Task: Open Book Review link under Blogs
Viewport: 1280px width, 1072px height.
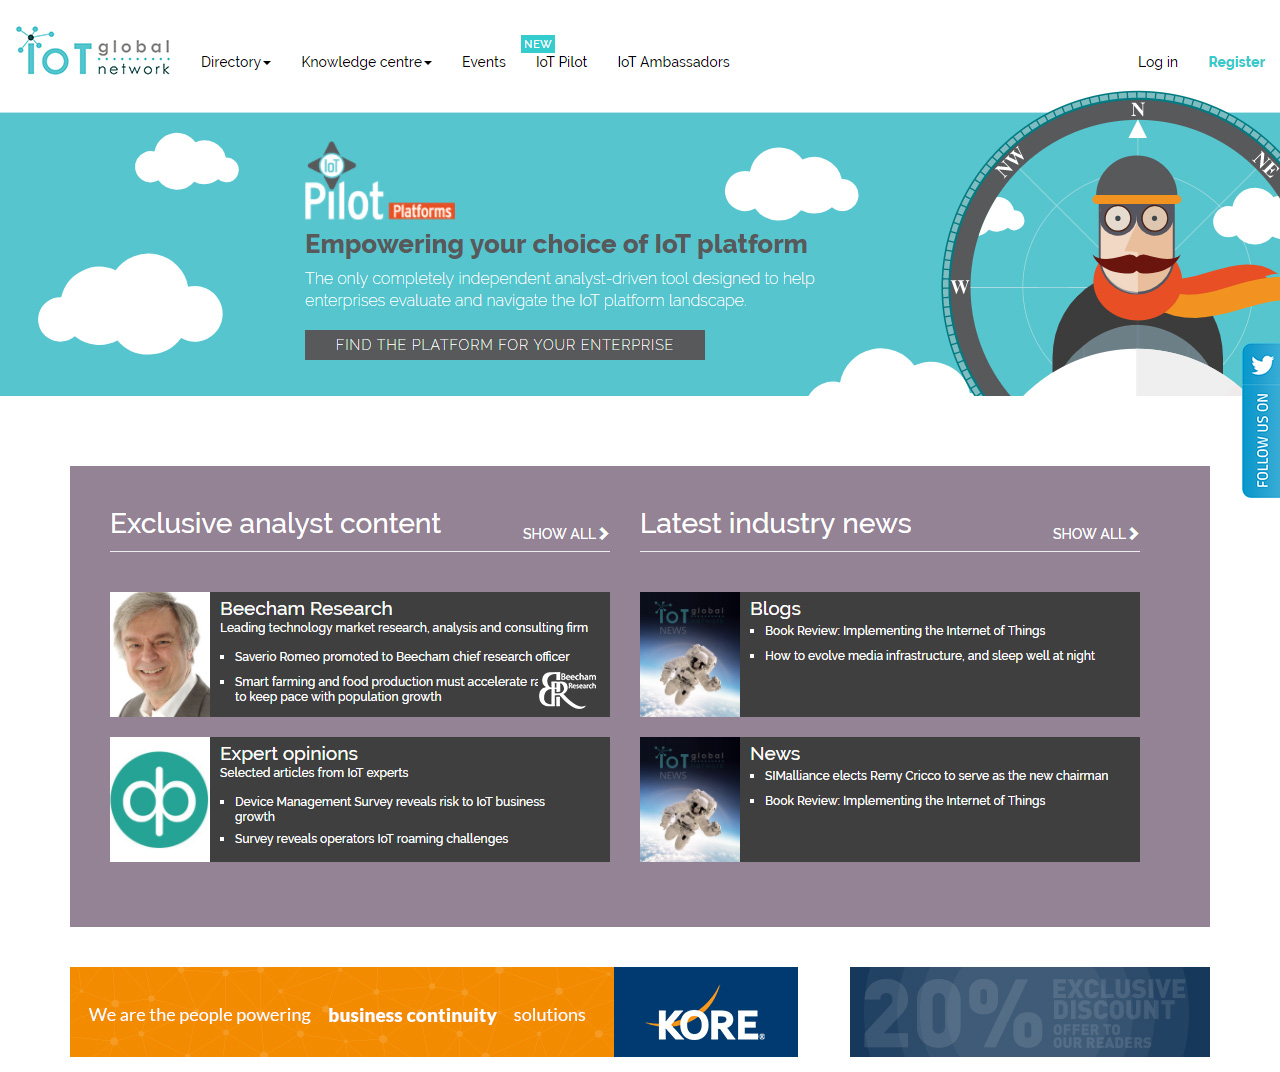Action: tap(905, 631)
